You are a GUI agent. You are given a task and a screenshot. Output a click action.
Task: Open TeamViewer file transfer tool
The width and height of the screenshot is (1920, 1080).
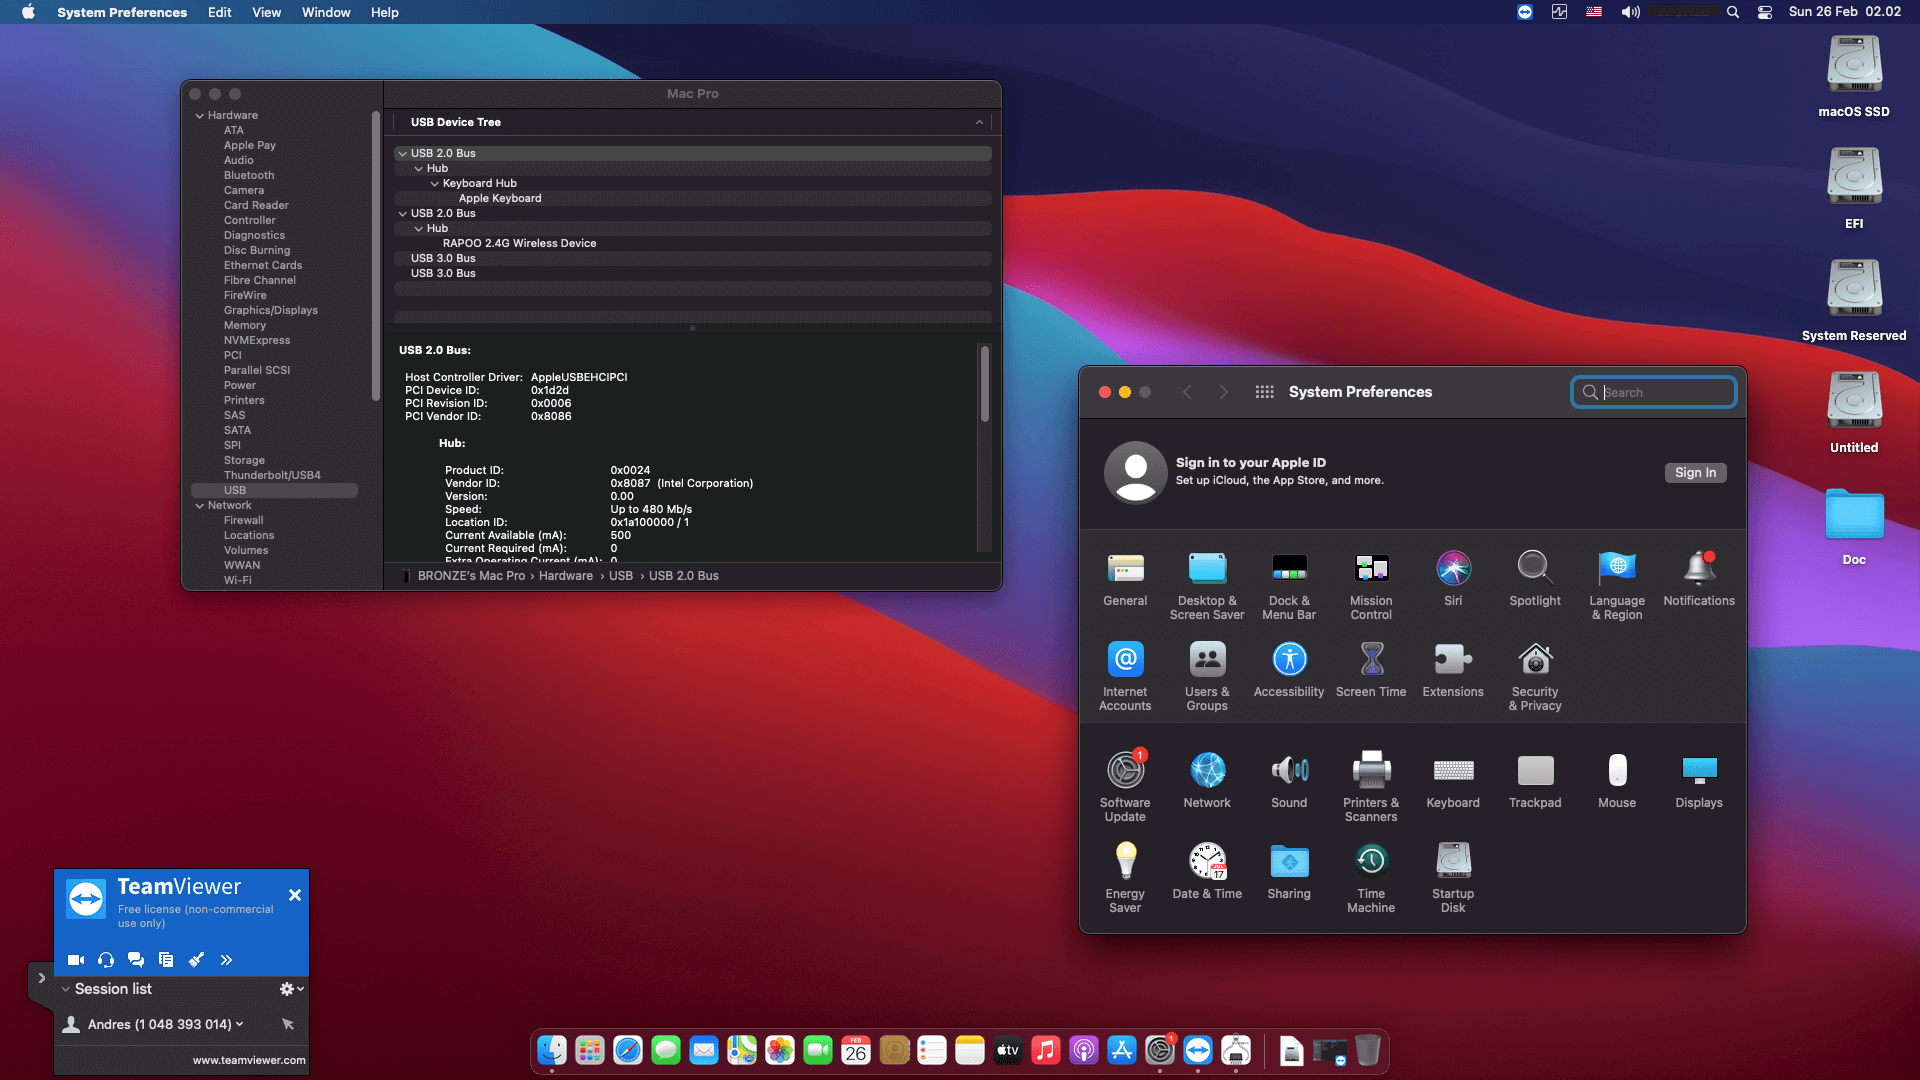coord(166,960)
